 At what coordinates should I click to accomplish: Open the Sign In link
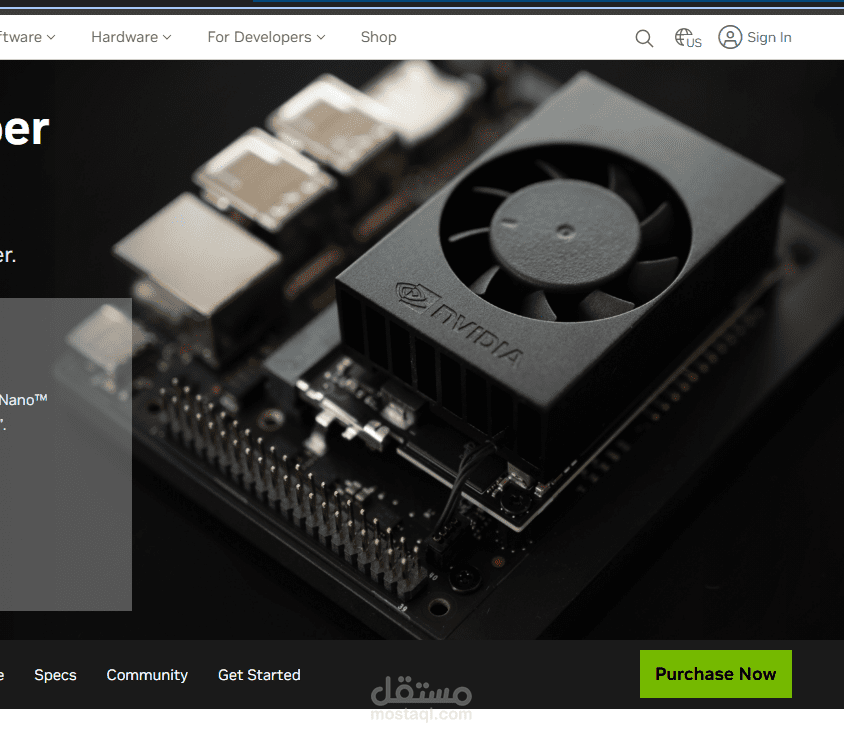pyautogui.click(x=769, y=37)
